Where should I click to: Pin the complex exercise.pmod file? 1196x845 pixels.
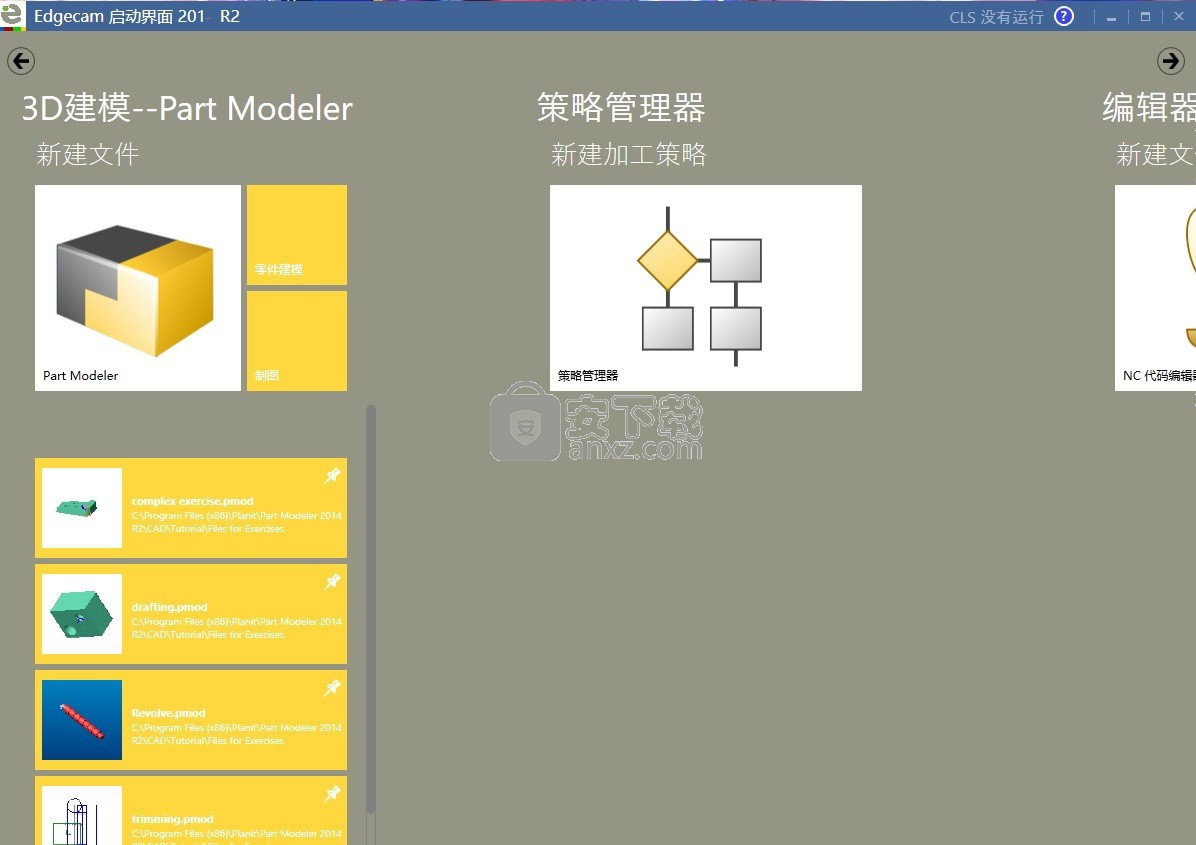click(333, 476)
